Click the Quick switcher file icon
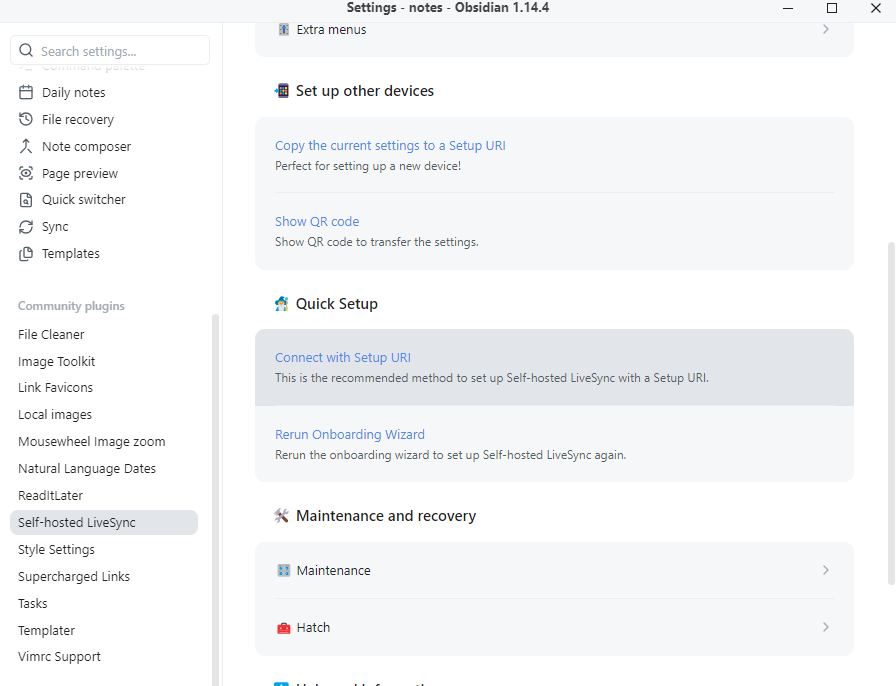This screenshot has width=896, height=686. [26, 200]
